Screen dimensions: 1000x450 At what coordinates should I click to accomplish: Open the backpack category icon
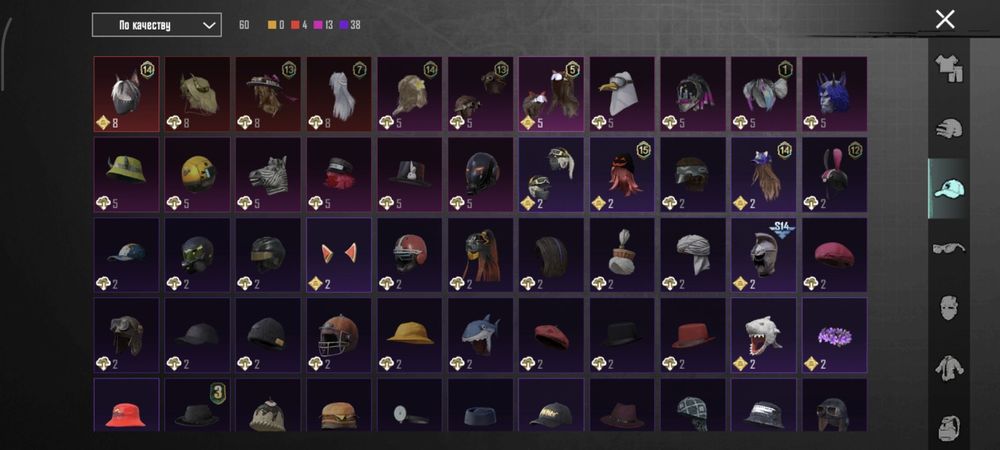click(949, 426)
